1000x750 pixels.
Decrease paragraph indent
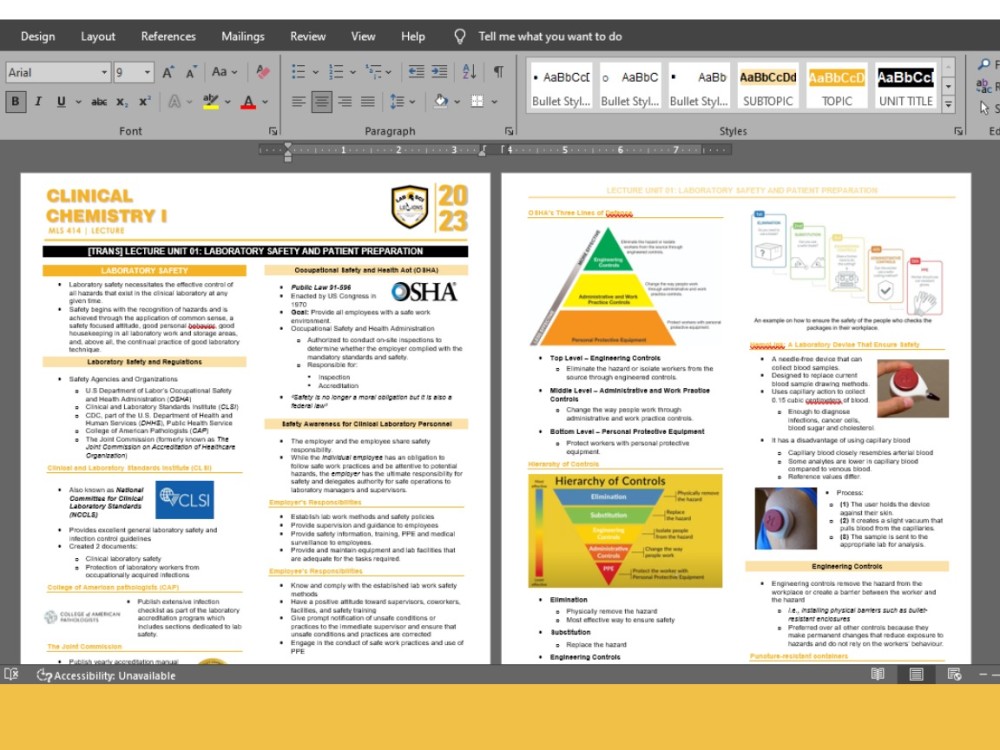(416, 71)
